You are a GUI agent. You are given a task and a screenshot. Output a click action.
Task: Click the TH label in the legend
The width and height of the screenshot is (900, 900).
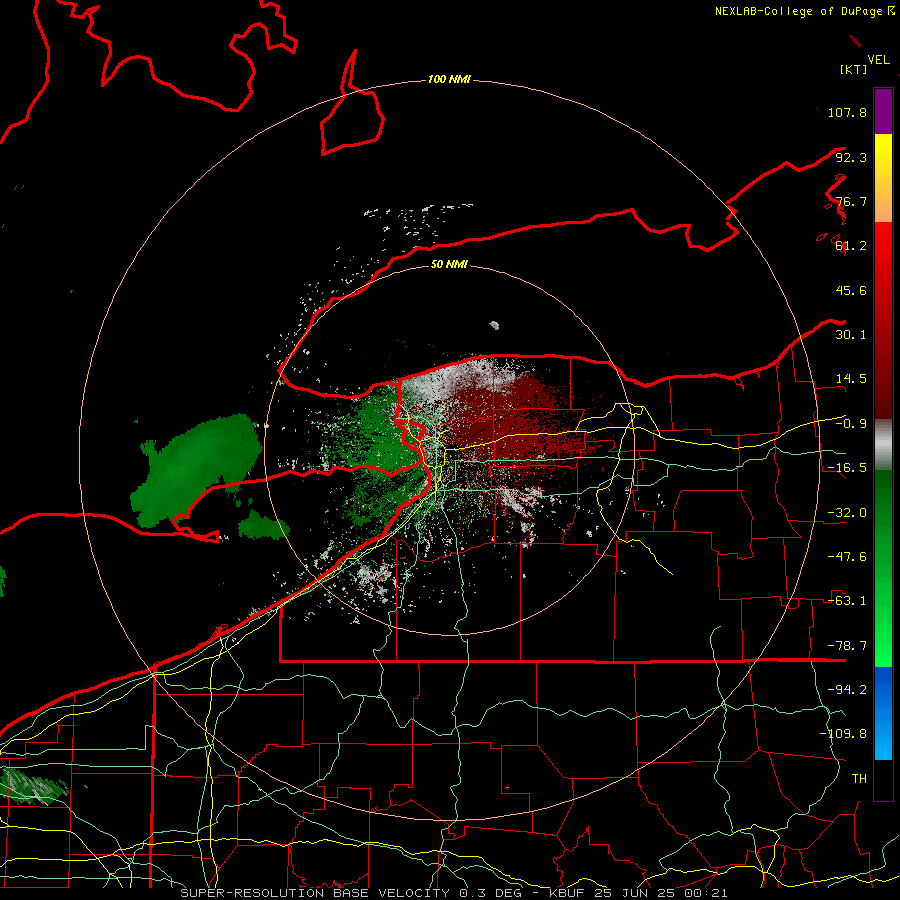tap(859, 779)
